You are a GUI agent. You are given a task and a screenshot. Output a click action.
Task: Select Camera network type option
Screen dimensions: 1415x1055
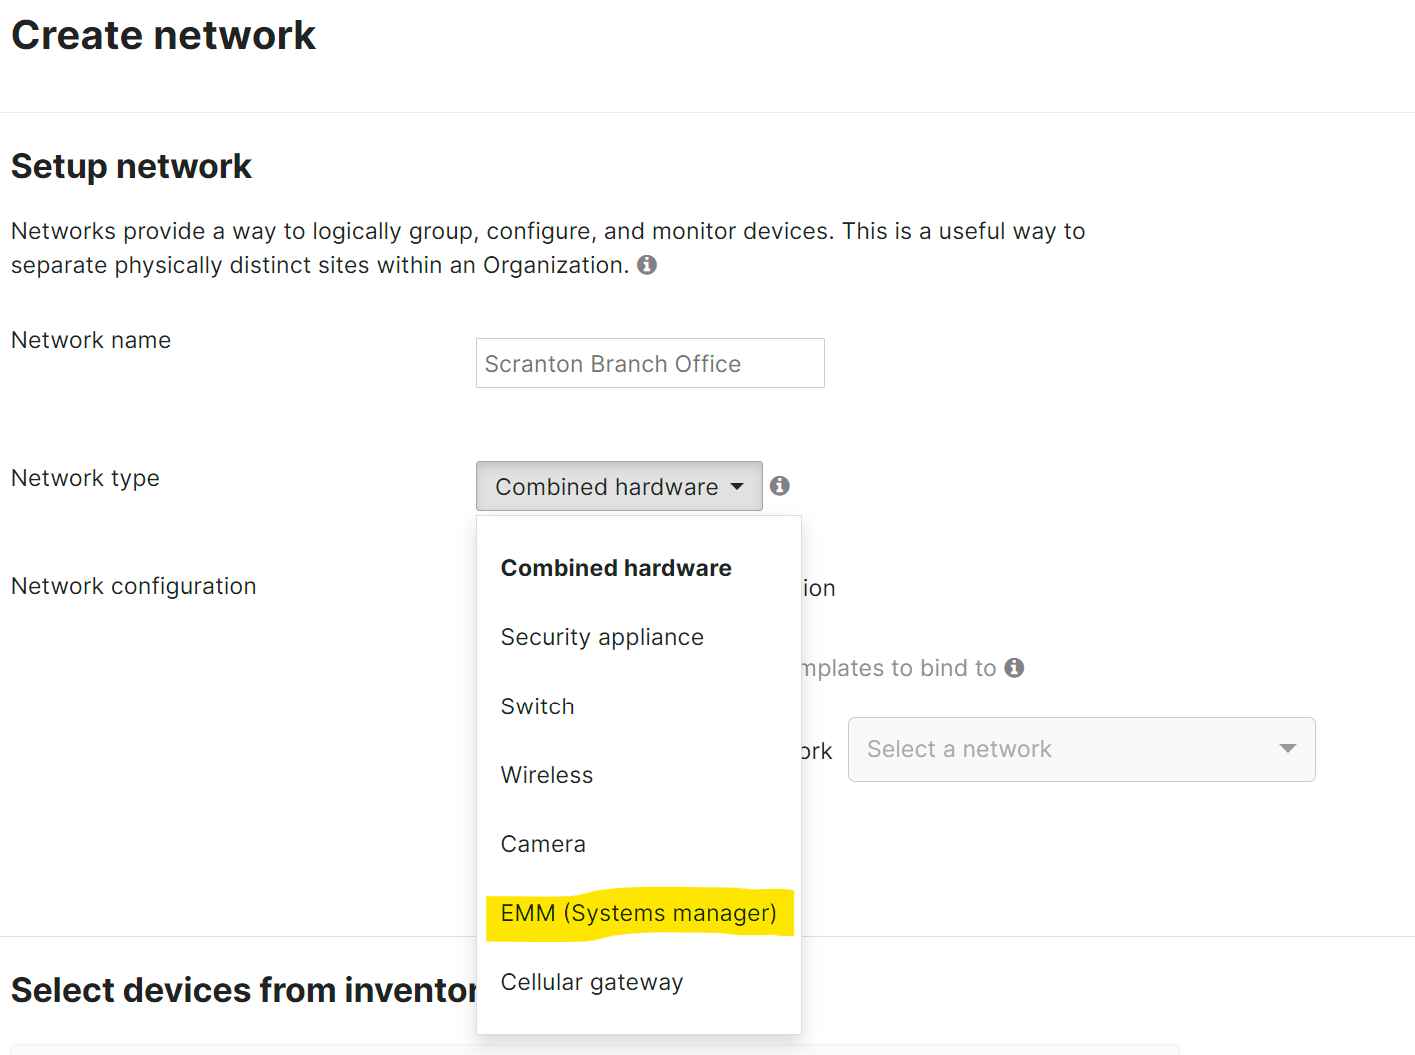click(542, 843)
